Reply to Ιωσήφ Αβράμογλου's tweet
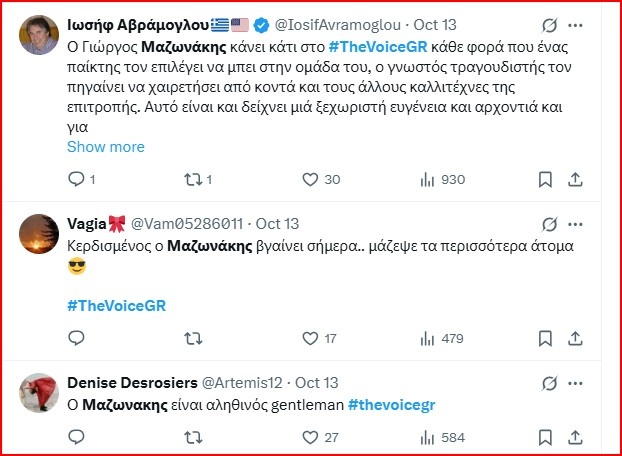The image size is (622, 456). pyautogui.click(x=76, y=180)
